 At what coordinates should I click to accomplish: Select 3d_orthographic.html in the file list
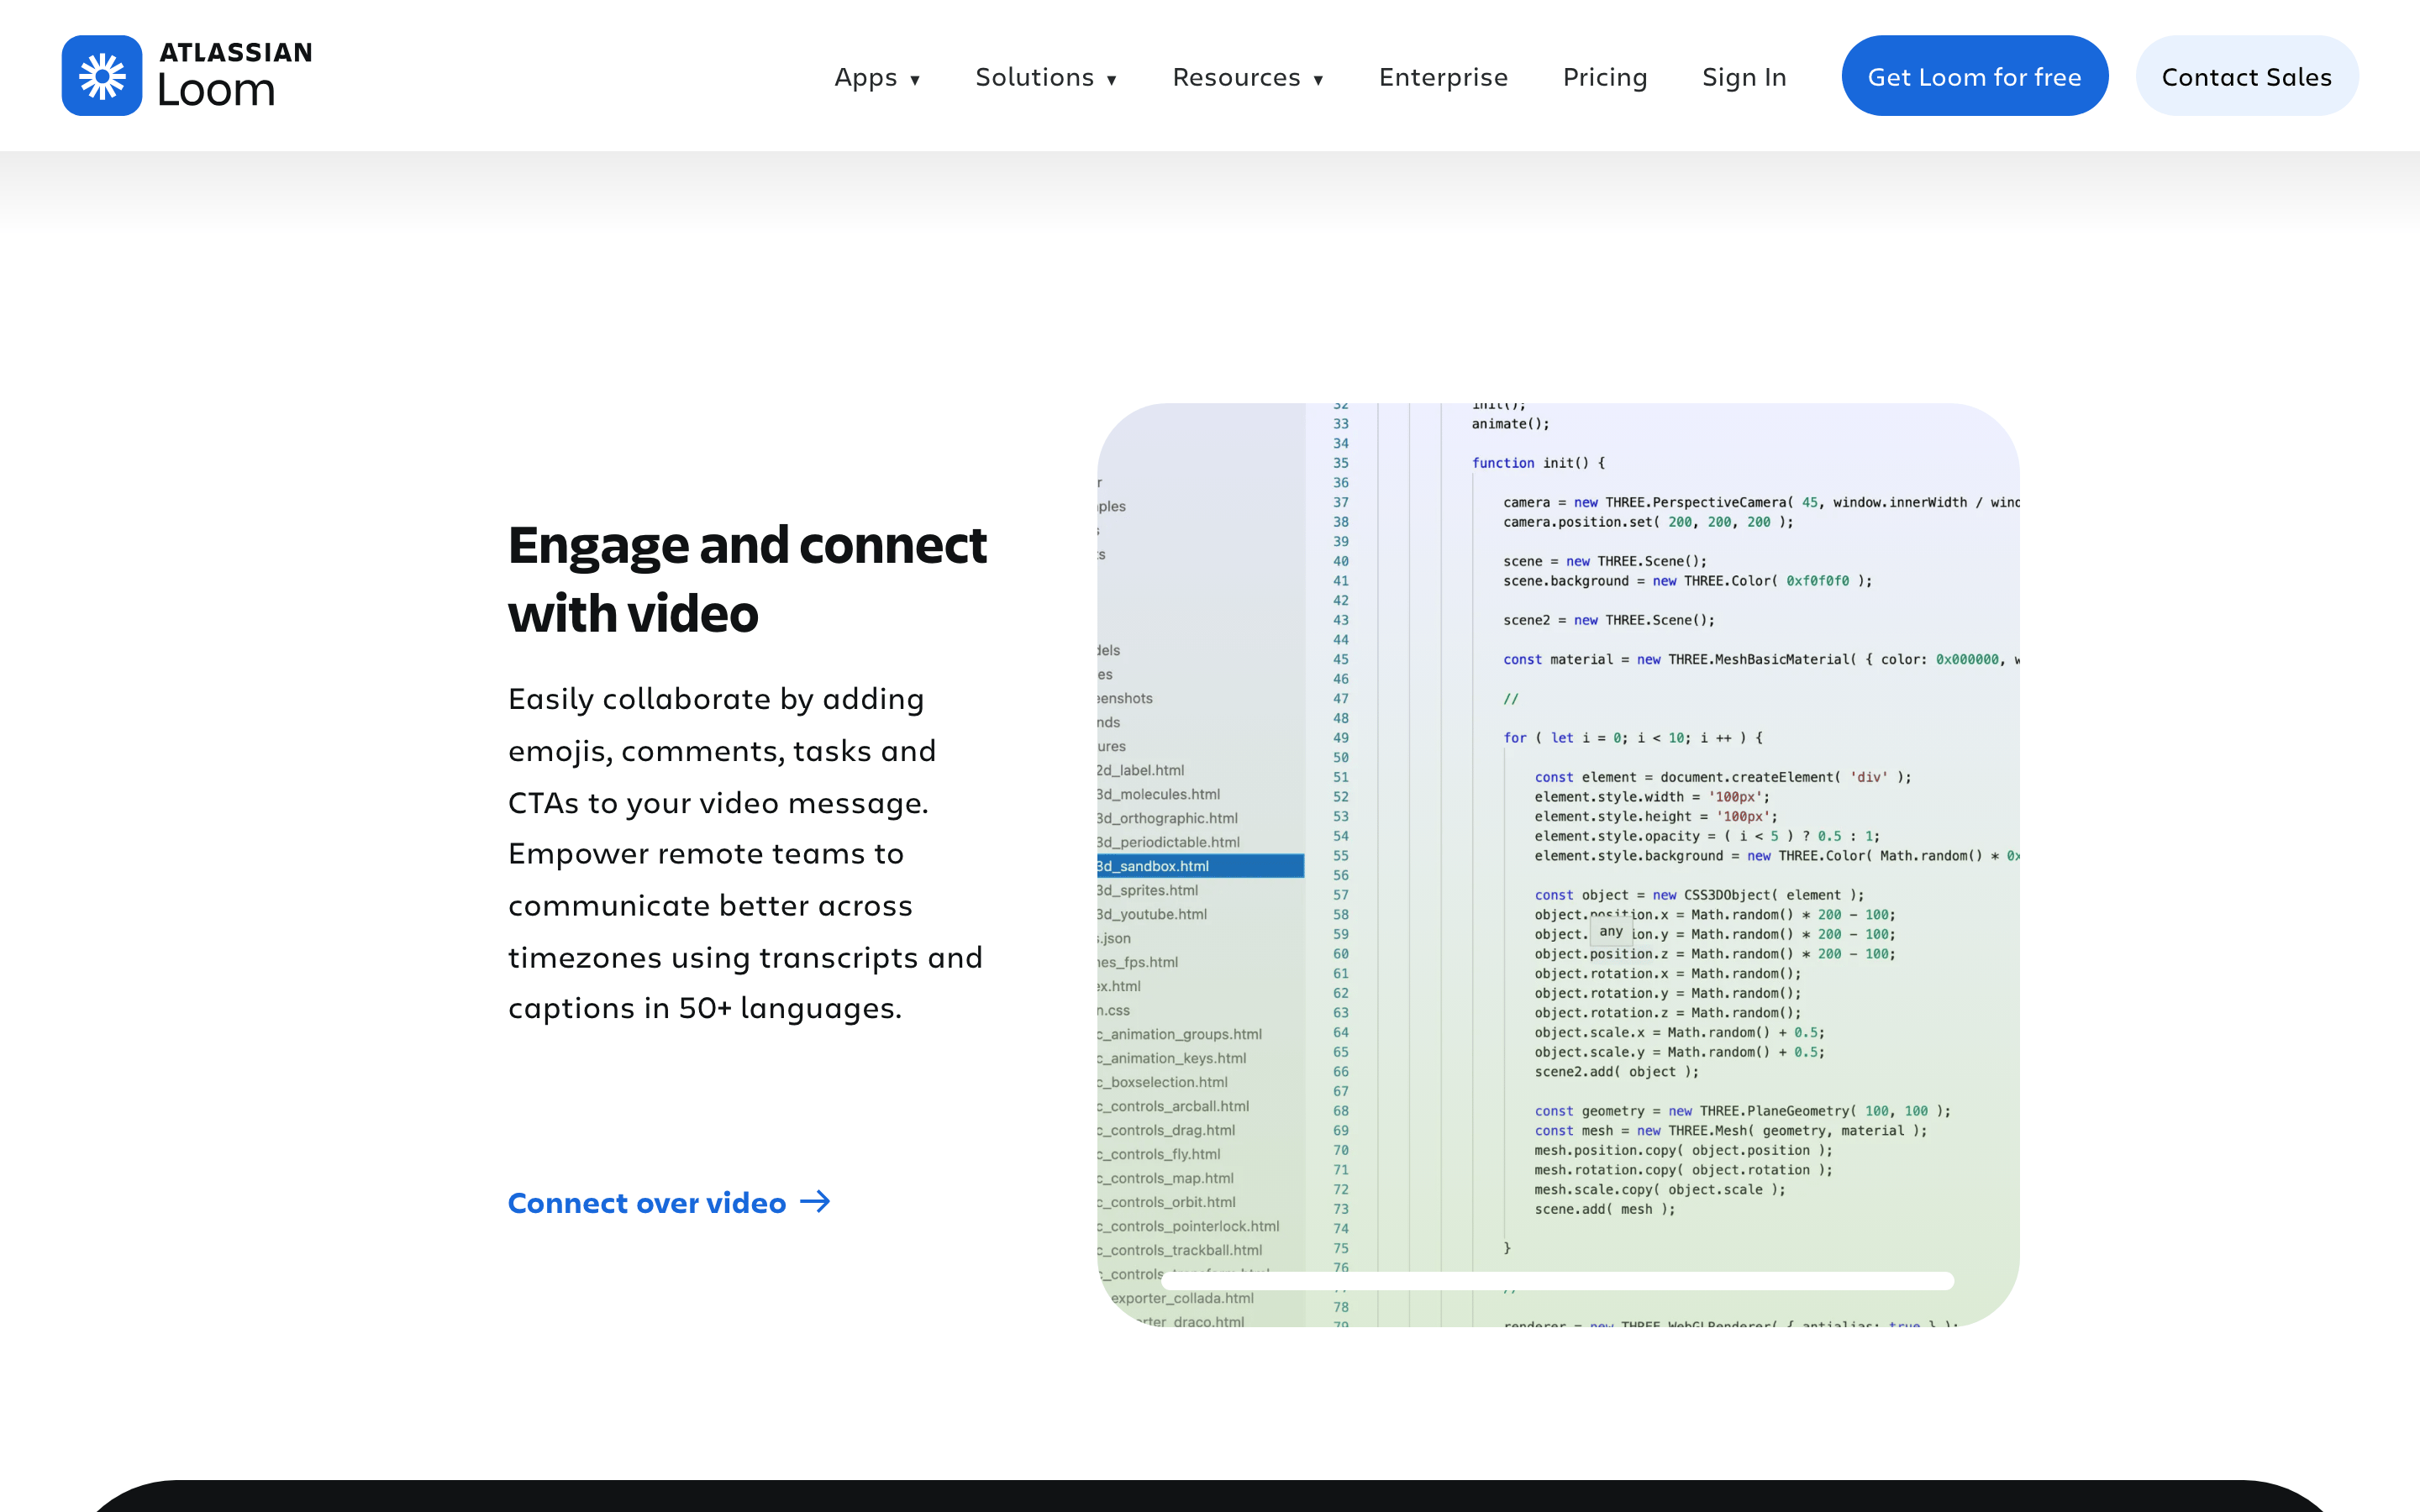click(1167, 818)
